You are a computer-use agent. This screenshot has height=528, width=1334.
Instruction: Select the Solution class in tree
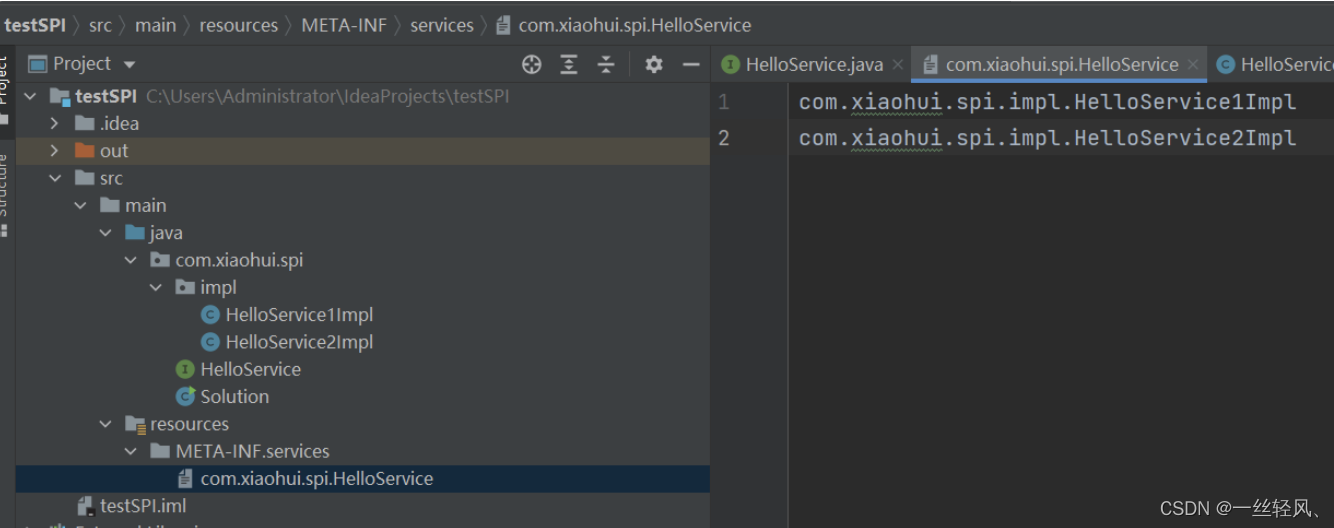tap(222, 396)
